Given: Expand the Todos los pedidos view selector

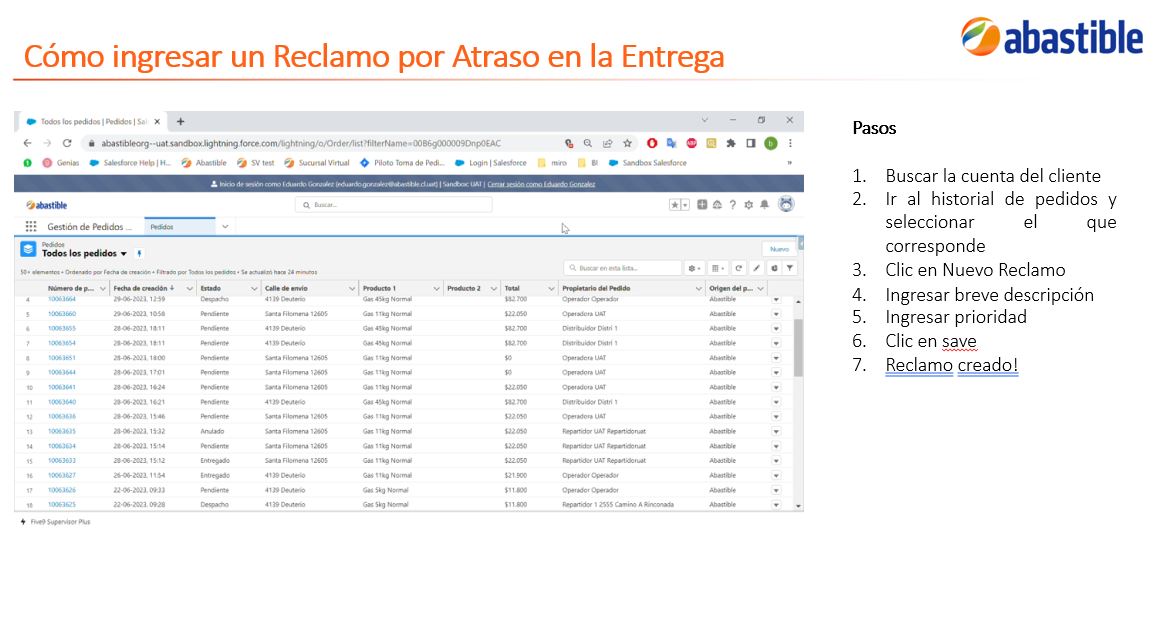Looking at the screenshot, I should coord(123,254).
